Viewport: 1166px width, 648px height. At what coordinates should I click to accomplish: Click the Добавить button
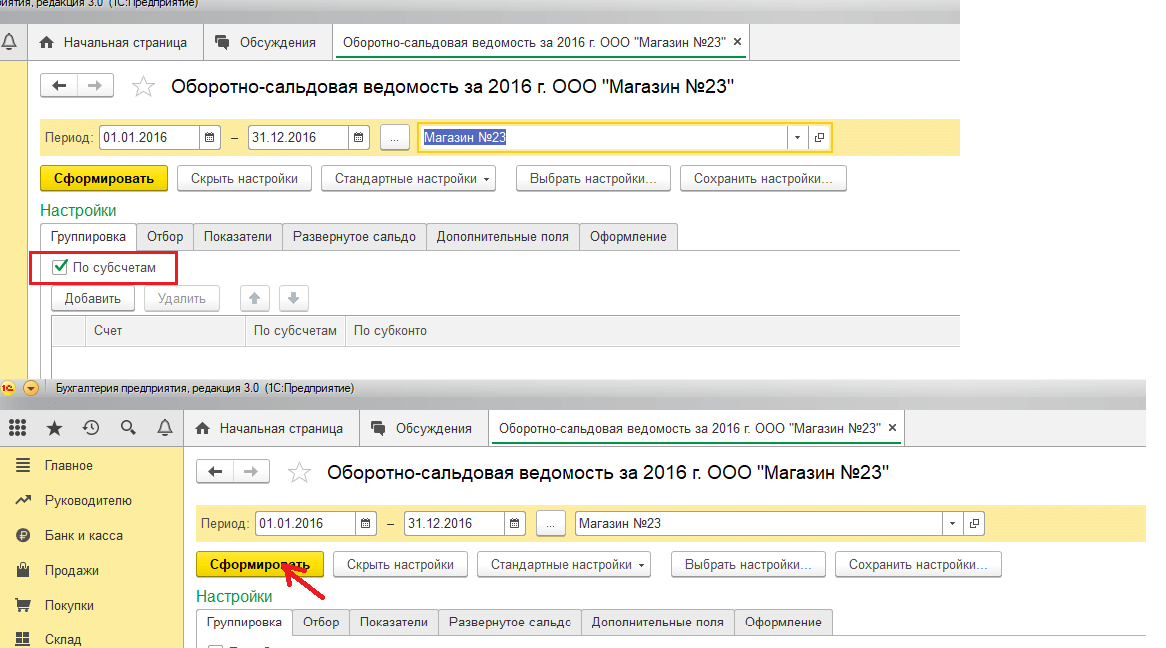93,298
